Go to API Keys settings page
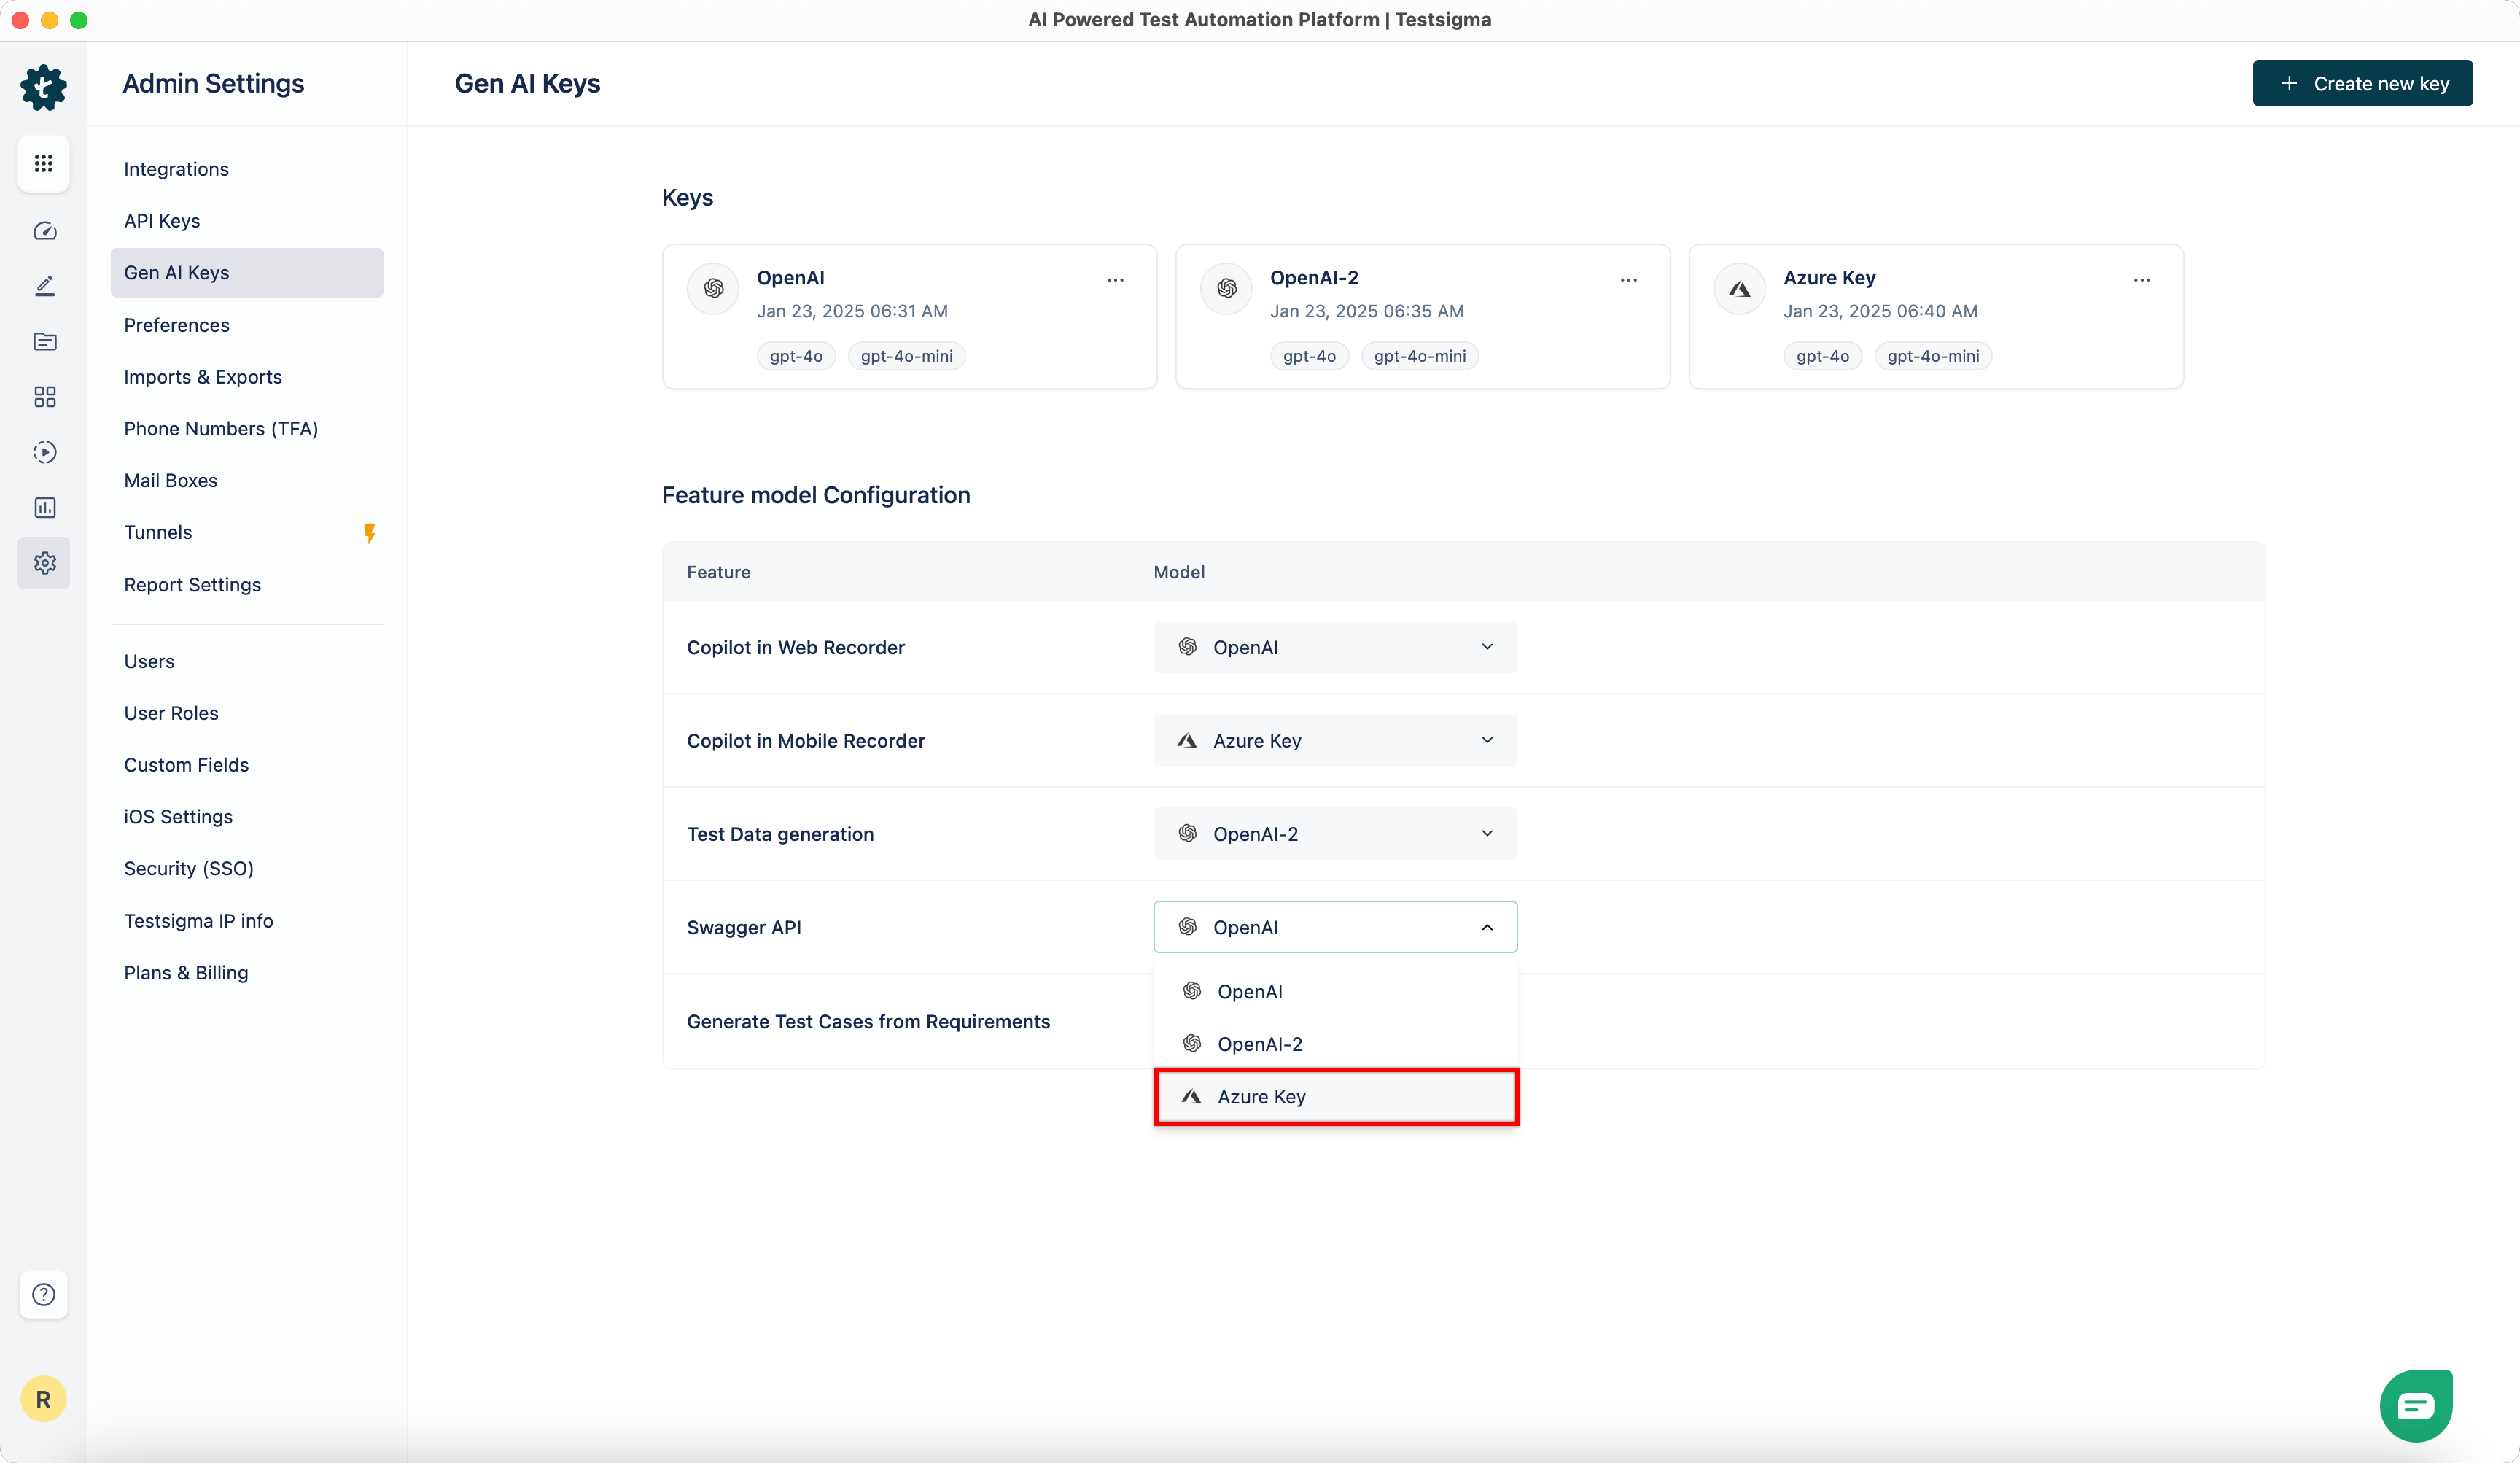Image resolution: width=2520 pixels, height=1463 pixels. point(162,221)
